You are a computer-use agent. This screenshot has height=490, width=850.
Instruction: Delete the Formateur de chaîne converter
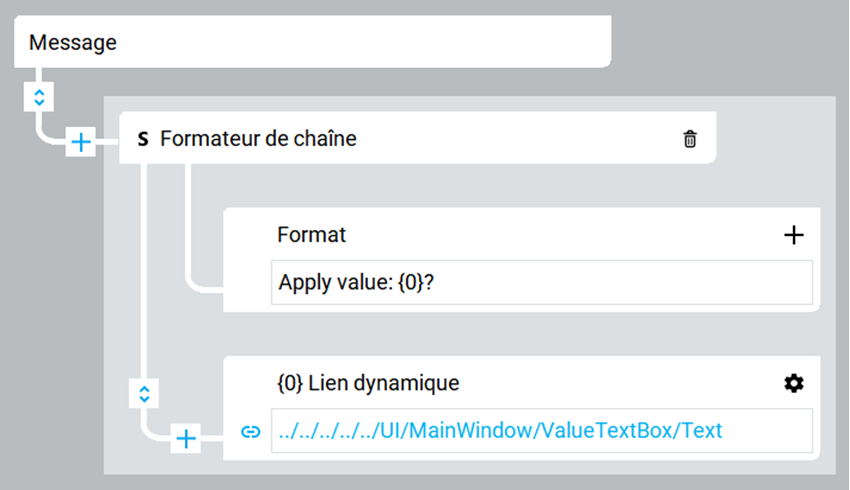point(689,140)
